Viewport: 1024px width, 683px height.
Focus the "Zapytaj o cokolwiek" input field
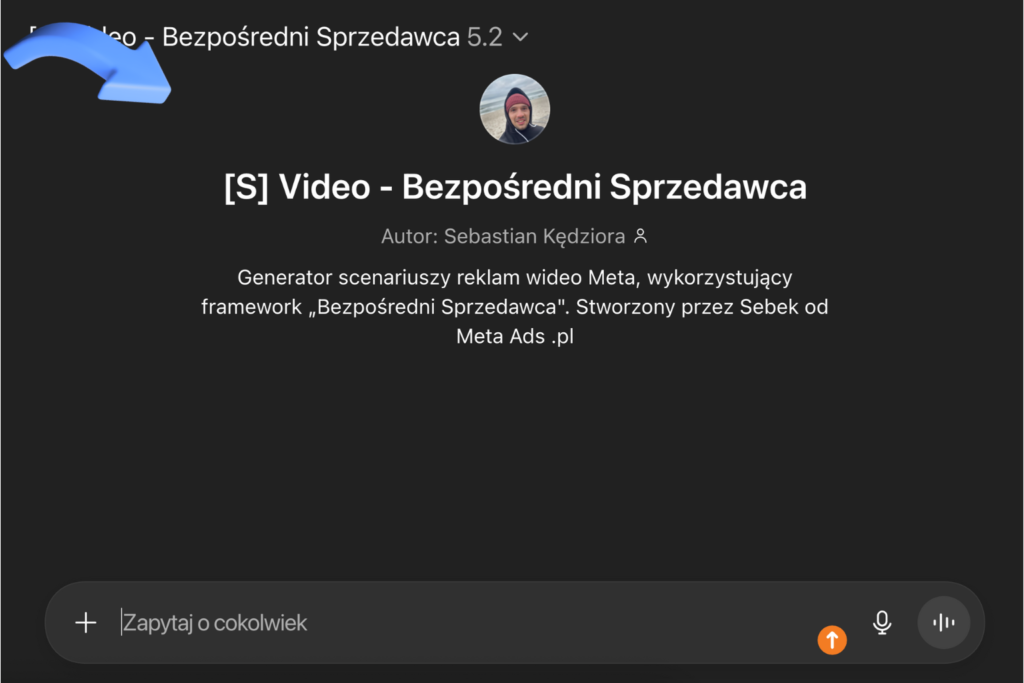click(x=464, y=623)
